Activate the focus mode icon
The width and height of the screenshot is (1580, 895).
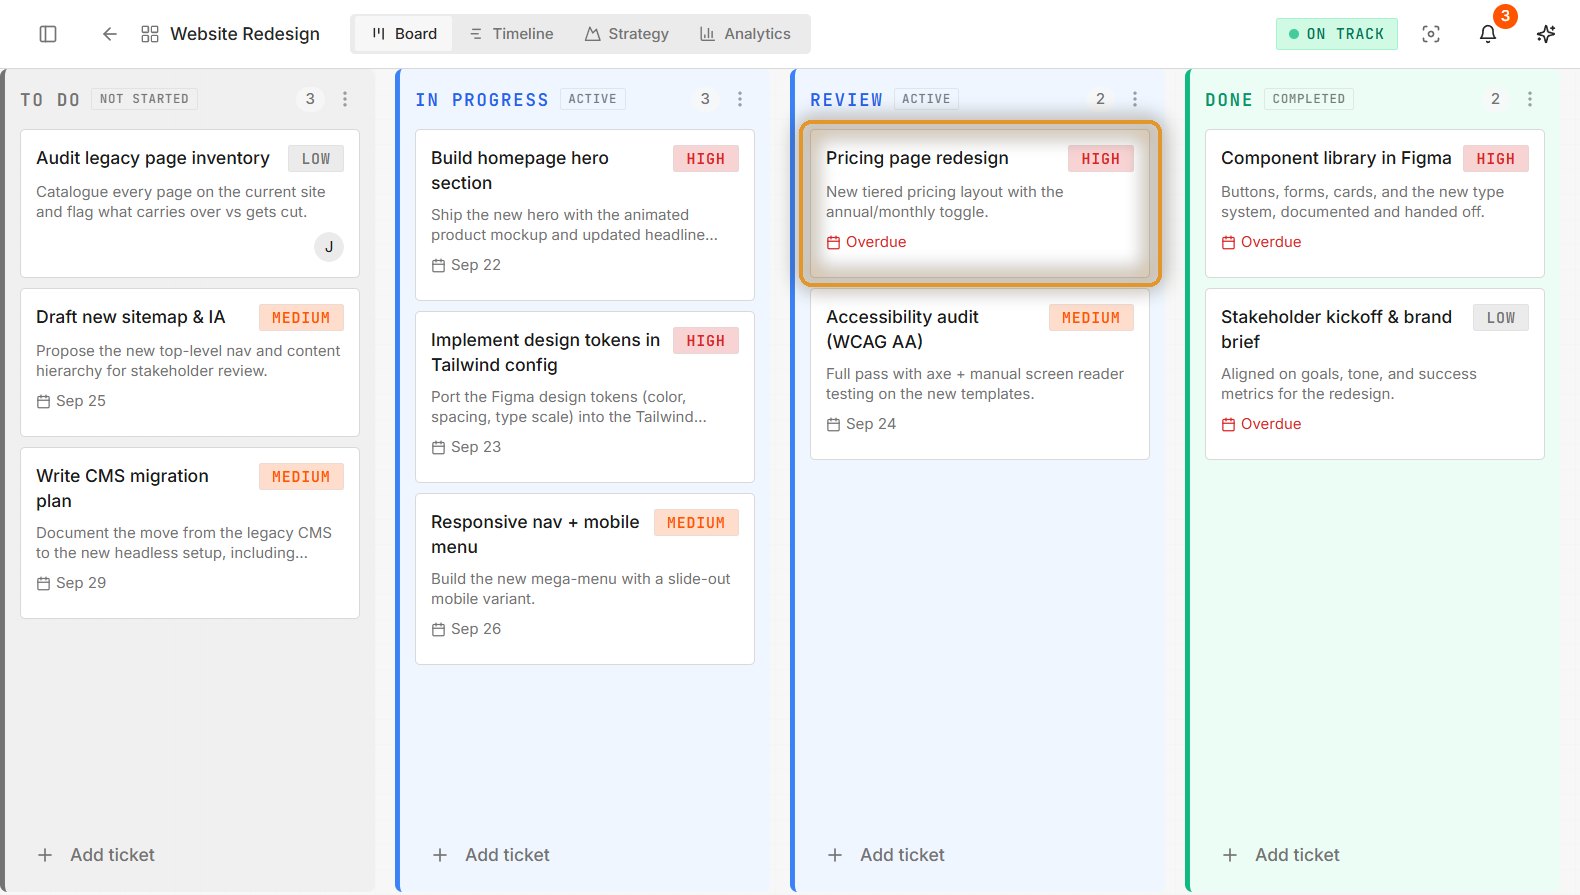coord(1431,34)
